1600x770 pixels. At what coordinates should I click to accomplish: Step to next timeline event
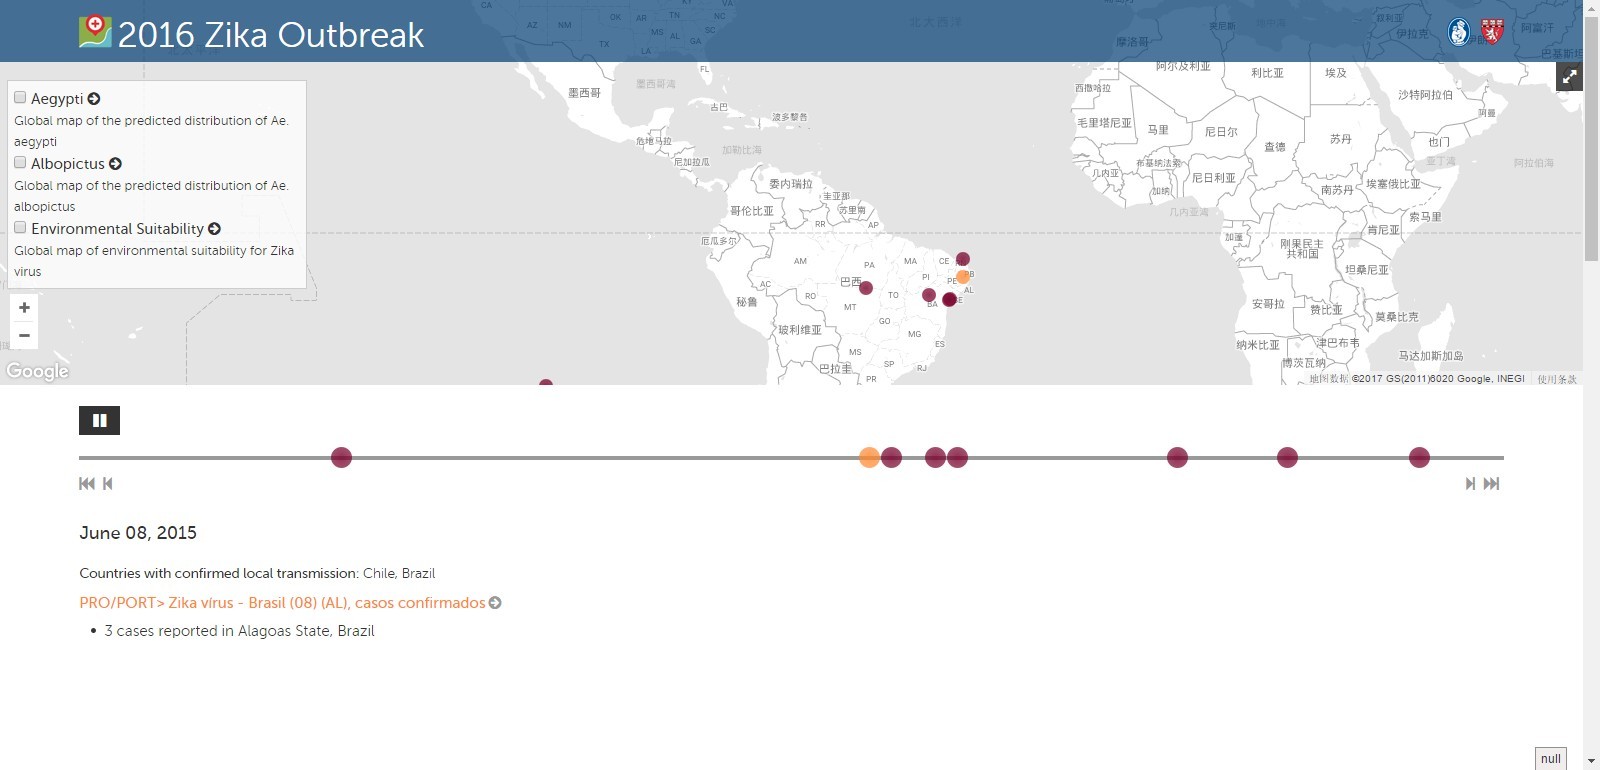point(1470,484)
